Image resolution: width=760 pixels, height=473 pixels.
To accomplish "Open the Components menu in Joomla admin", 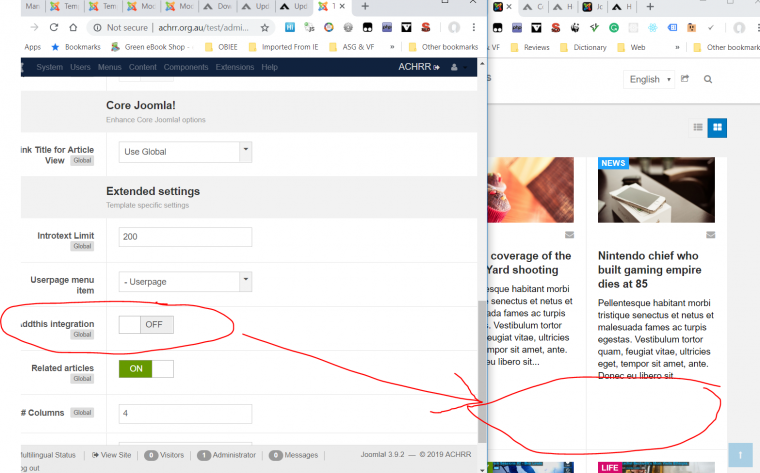I will click(186, 67).
